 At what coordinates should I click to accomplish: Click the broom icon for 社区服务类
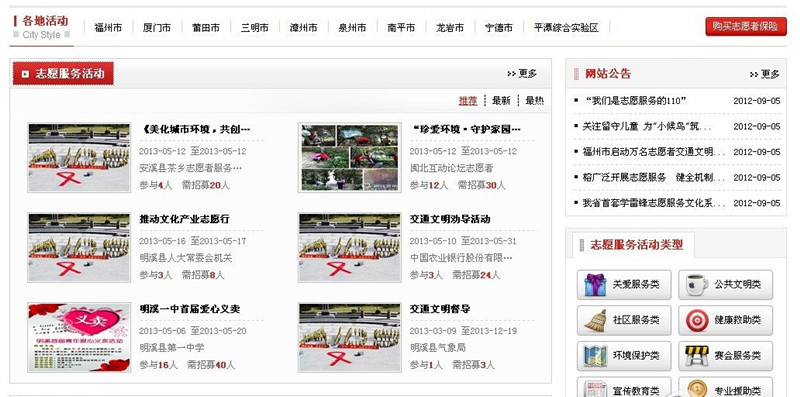[595, 320]
